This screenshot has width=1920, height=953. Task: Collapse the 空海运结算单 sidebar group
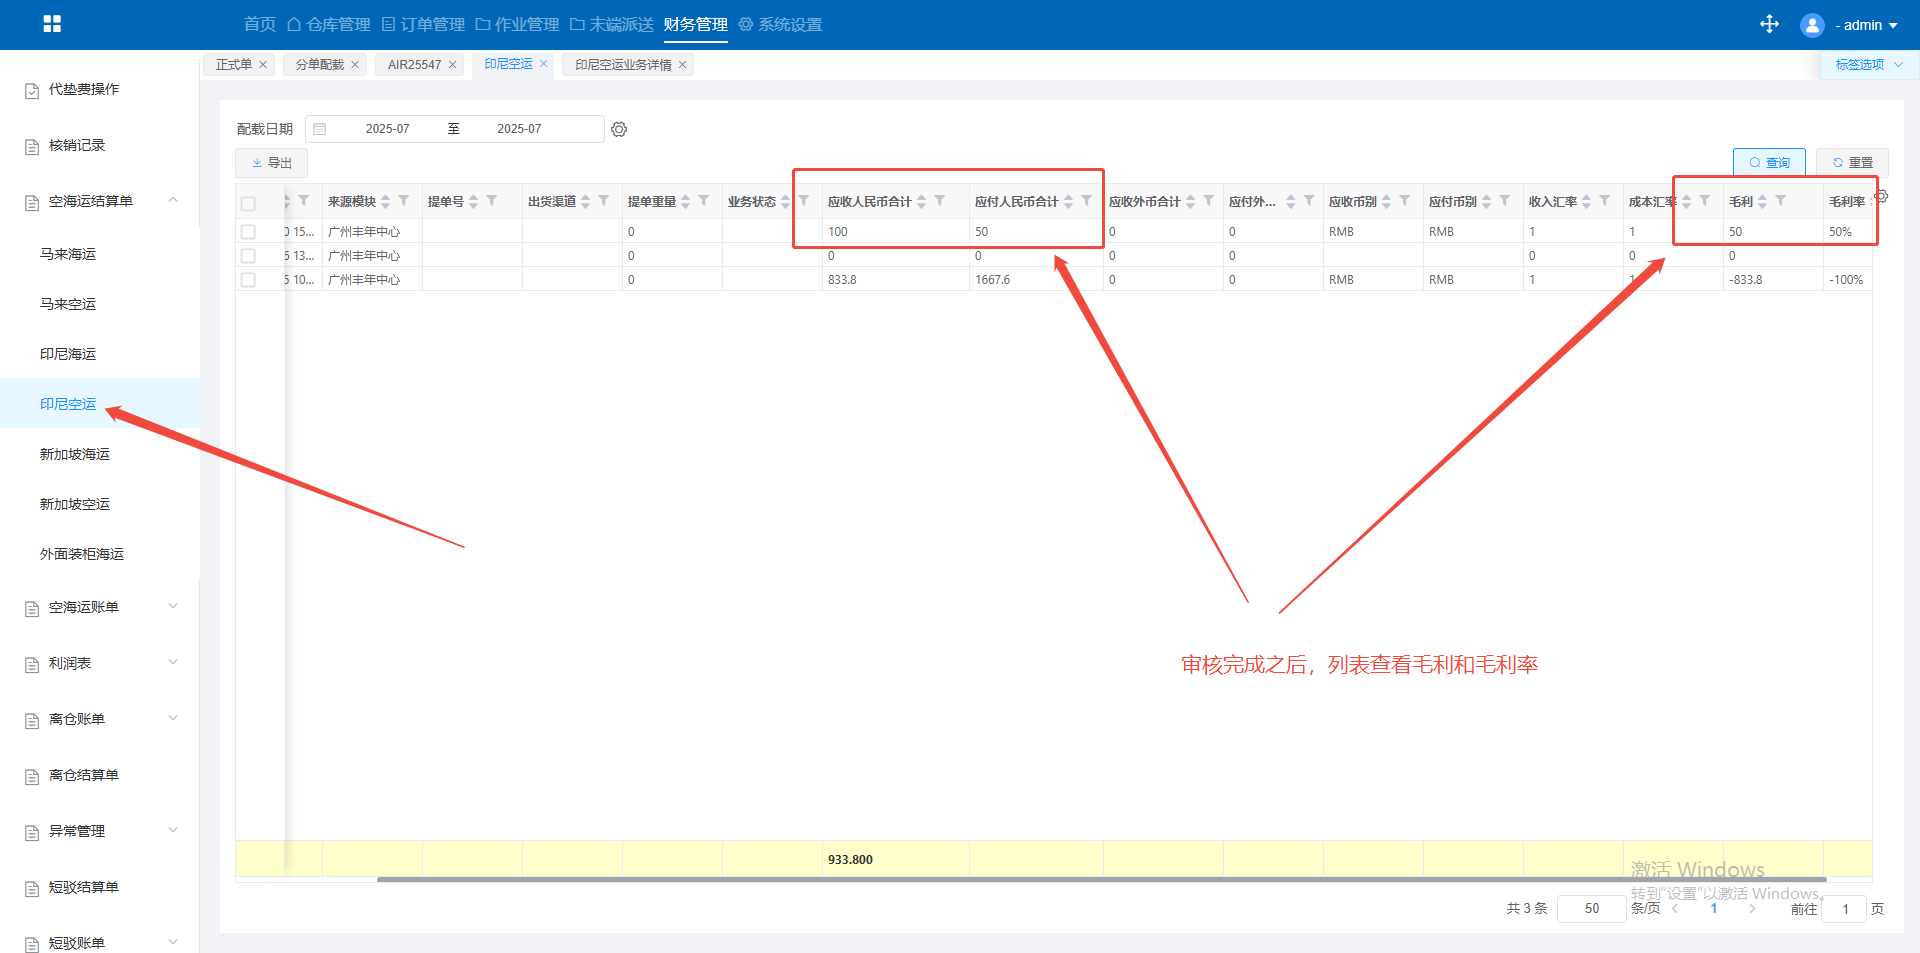[x=173, y=201]
